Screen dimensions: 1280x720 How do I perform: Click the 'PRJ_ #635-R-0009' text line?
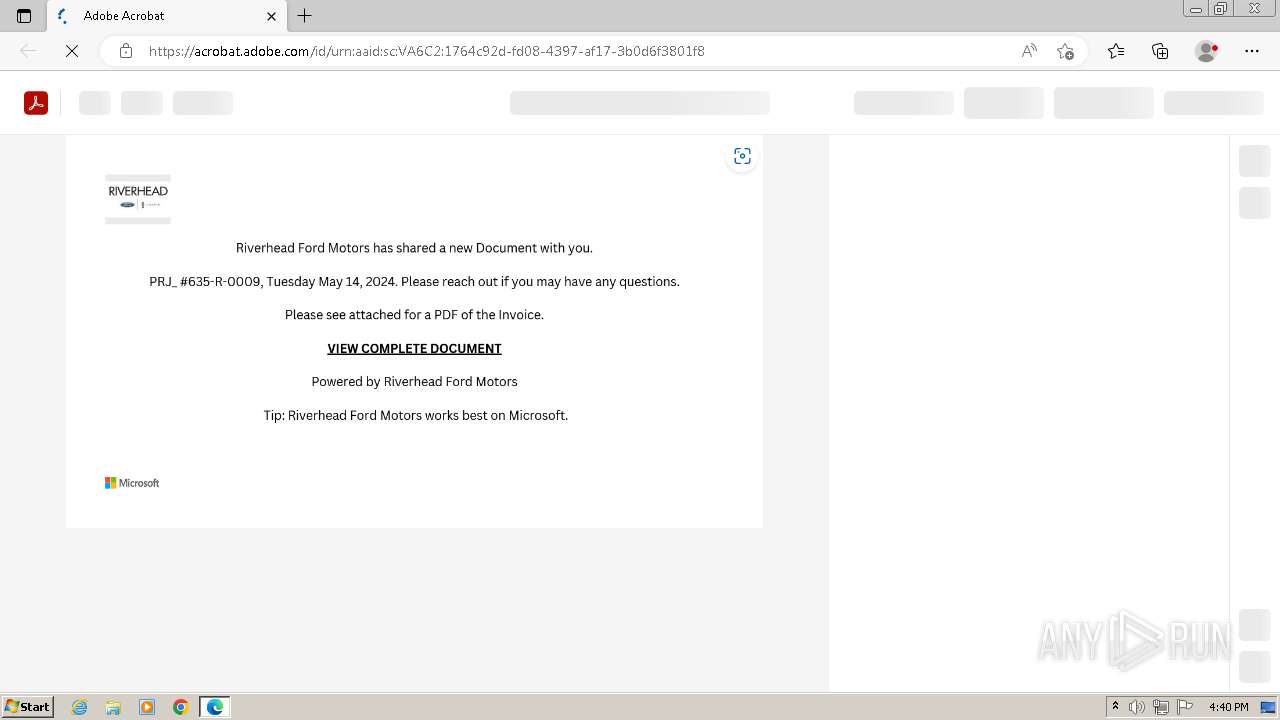tap(414, 281)
